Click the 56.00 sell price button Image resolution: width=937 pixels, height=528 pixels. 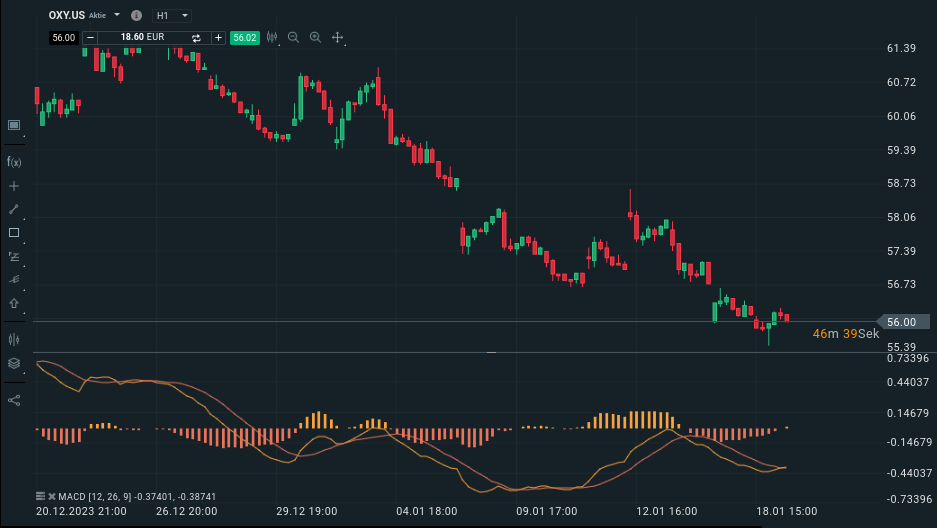[63, 38]
